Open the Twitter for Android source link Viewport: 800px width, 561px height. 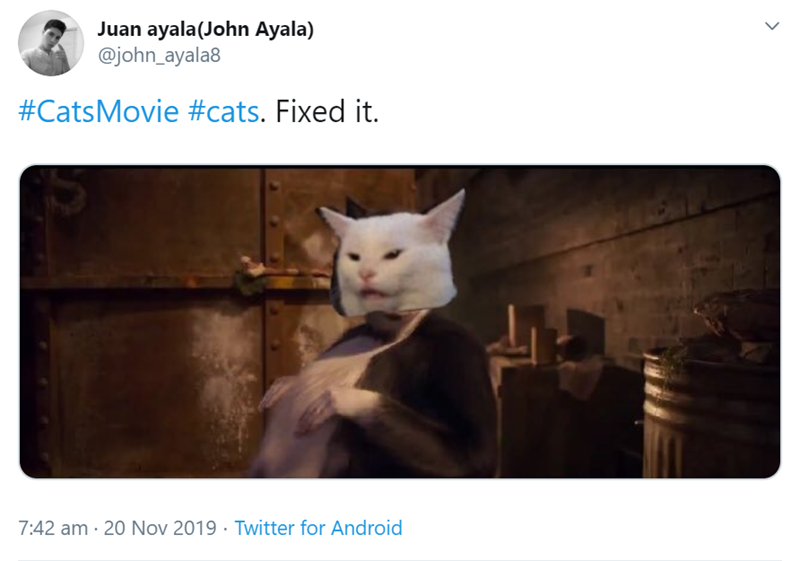pyautogui.click(x=318, y=528)
